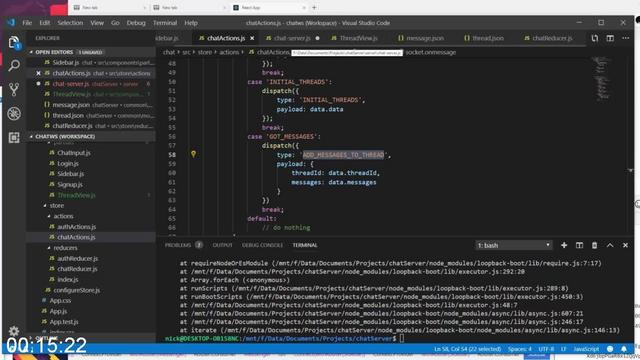The width and height of the screenshot is (640, 360).
Task: Split the editor to the right
Action: click(610, 38)
